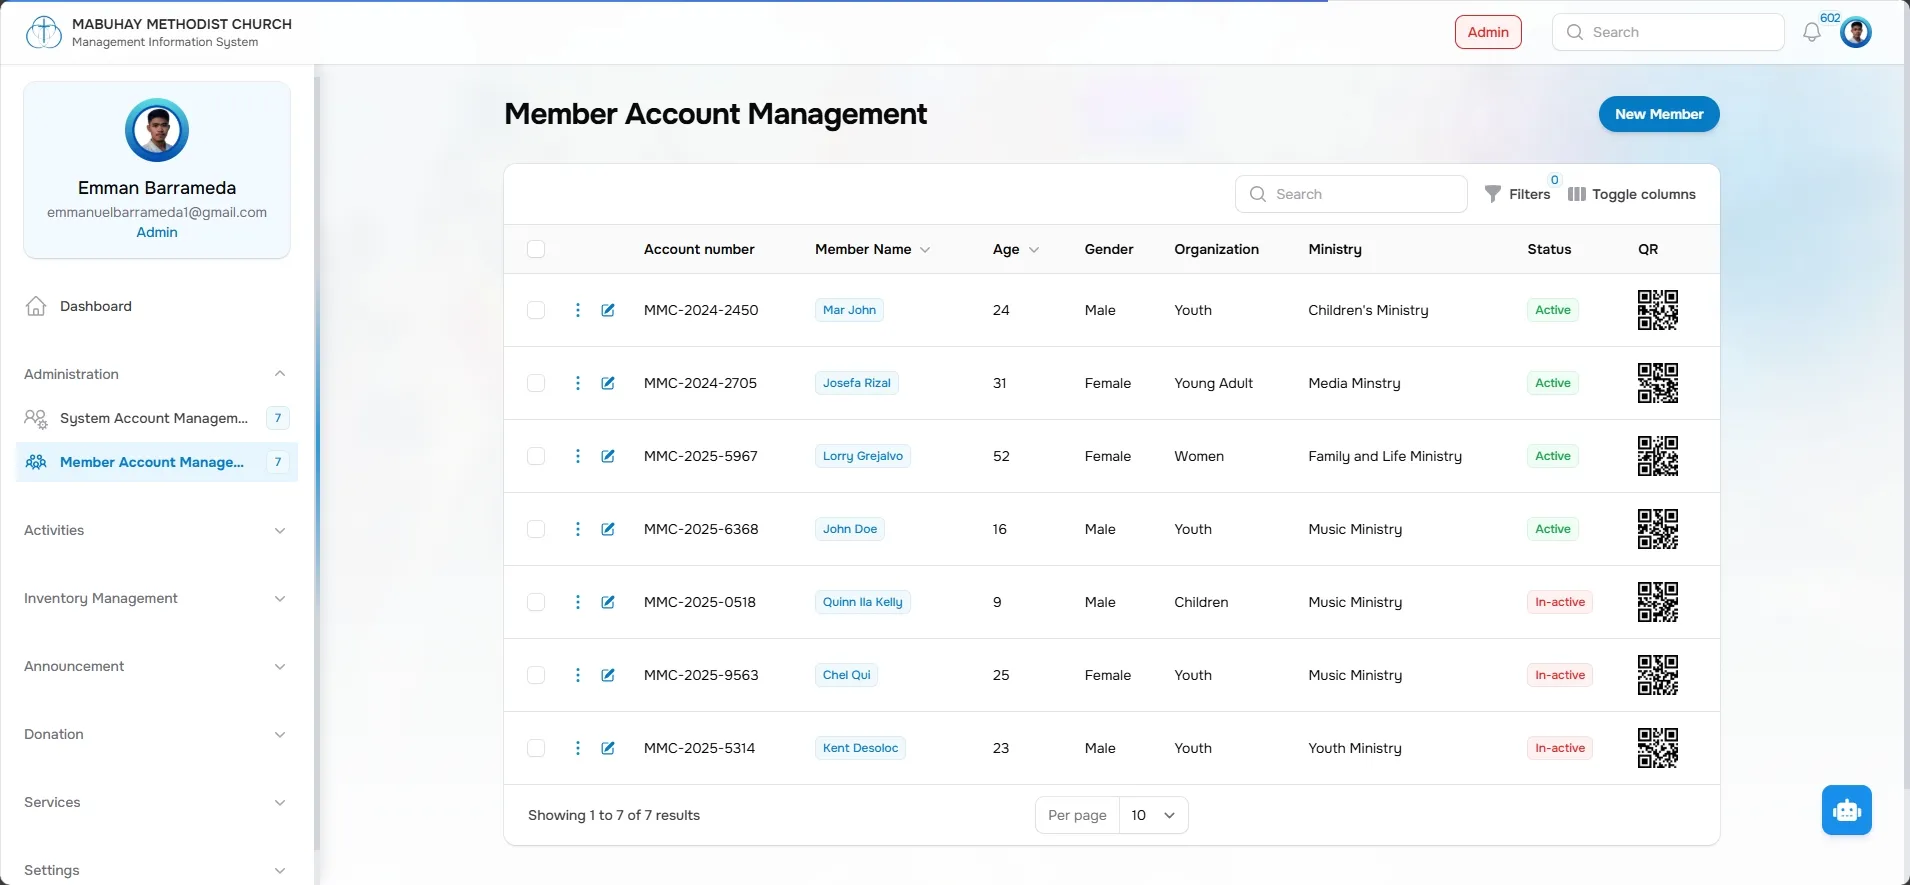This screenshot has width=1910, height=885.
Task: Open System Account Management menu item
Action: click(155, 418)
